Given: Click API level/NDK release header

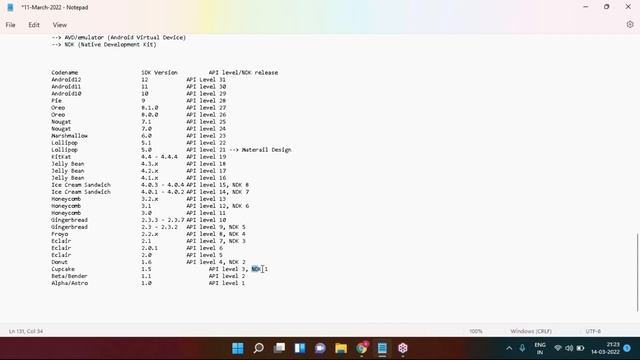Looking at the screenshot, I should click(243, 73).
